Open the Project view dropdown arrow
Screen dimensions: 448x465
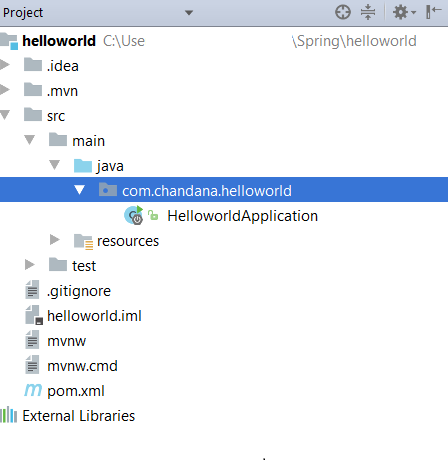(189, 13)
